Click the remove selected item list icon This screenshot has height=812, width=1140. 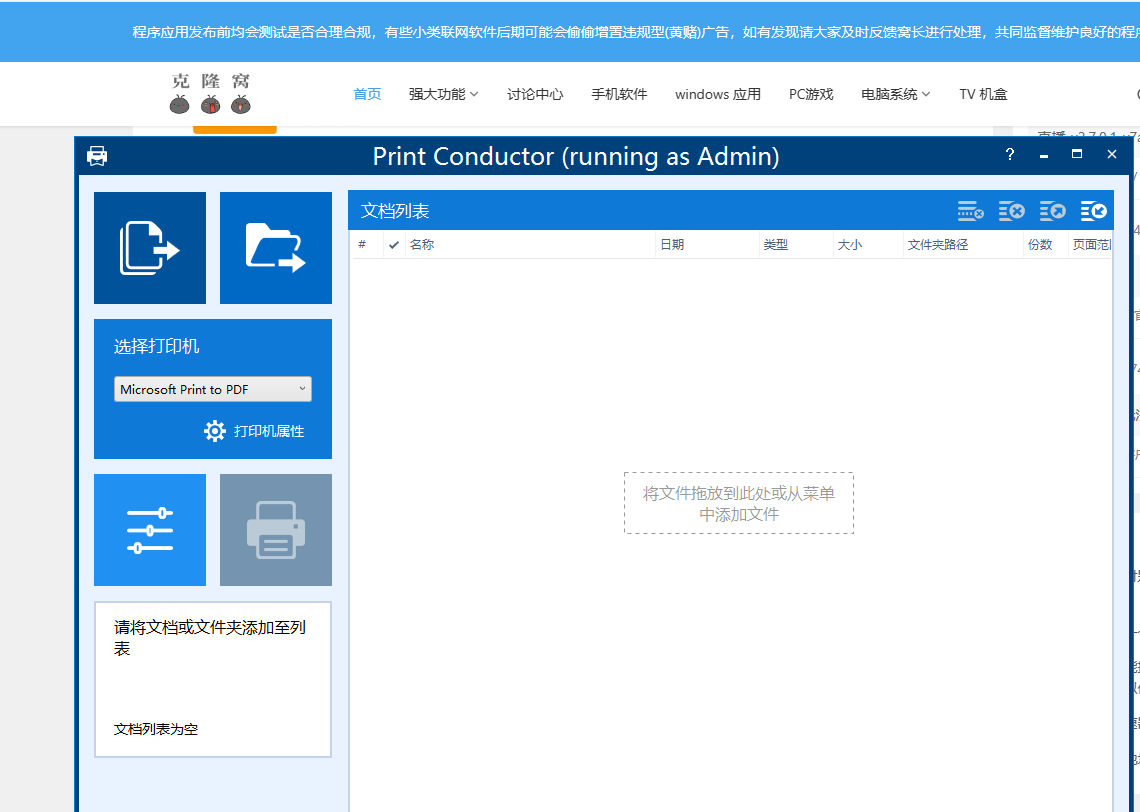click(971, 211)
